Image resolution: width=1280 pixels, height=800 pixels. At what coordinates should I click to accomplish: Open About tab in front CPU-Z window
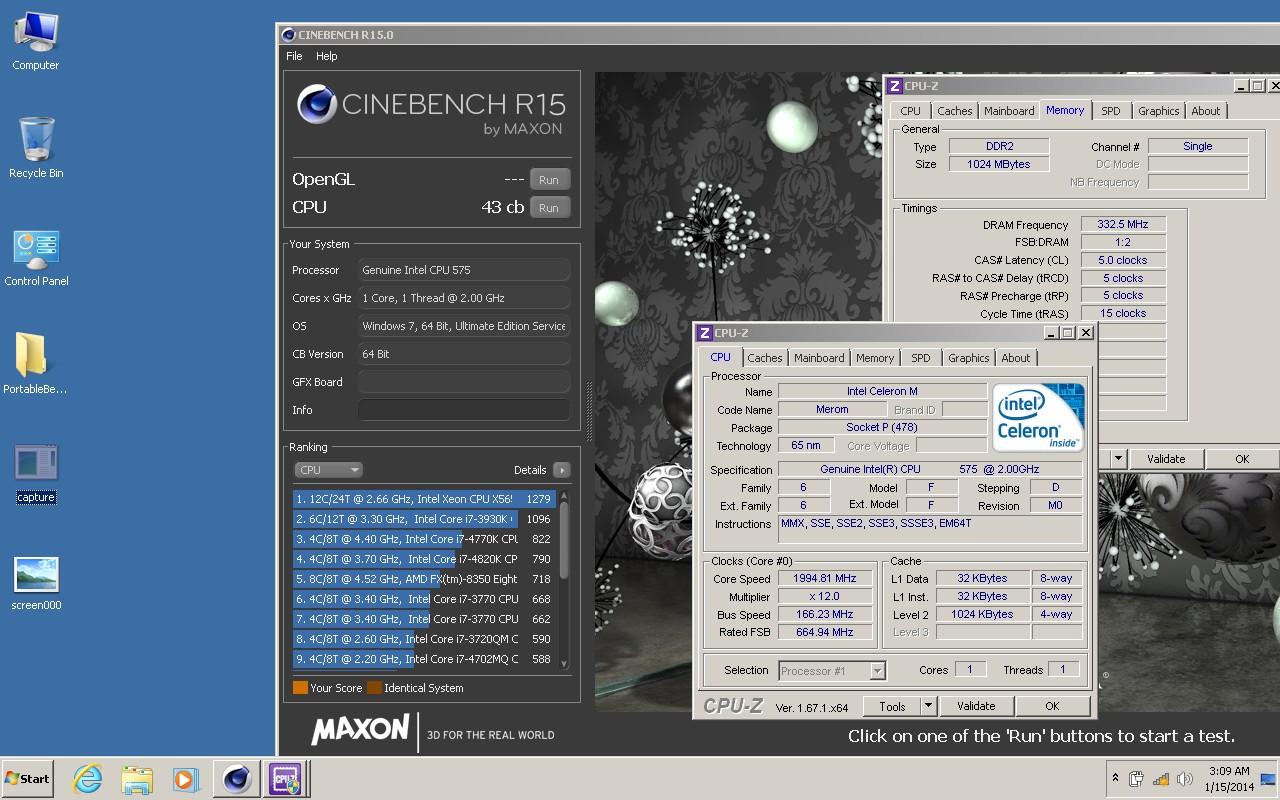[1016, 358]
